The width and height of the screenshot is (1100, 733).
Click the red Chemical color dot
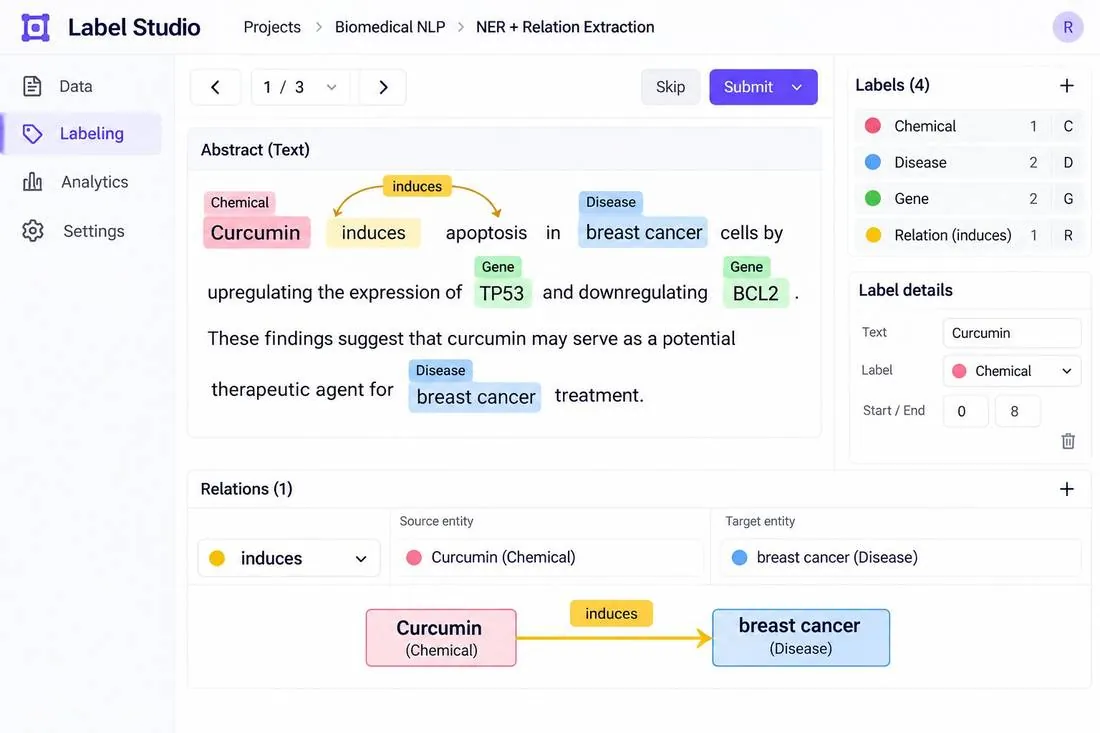click(x=873, y=126)
